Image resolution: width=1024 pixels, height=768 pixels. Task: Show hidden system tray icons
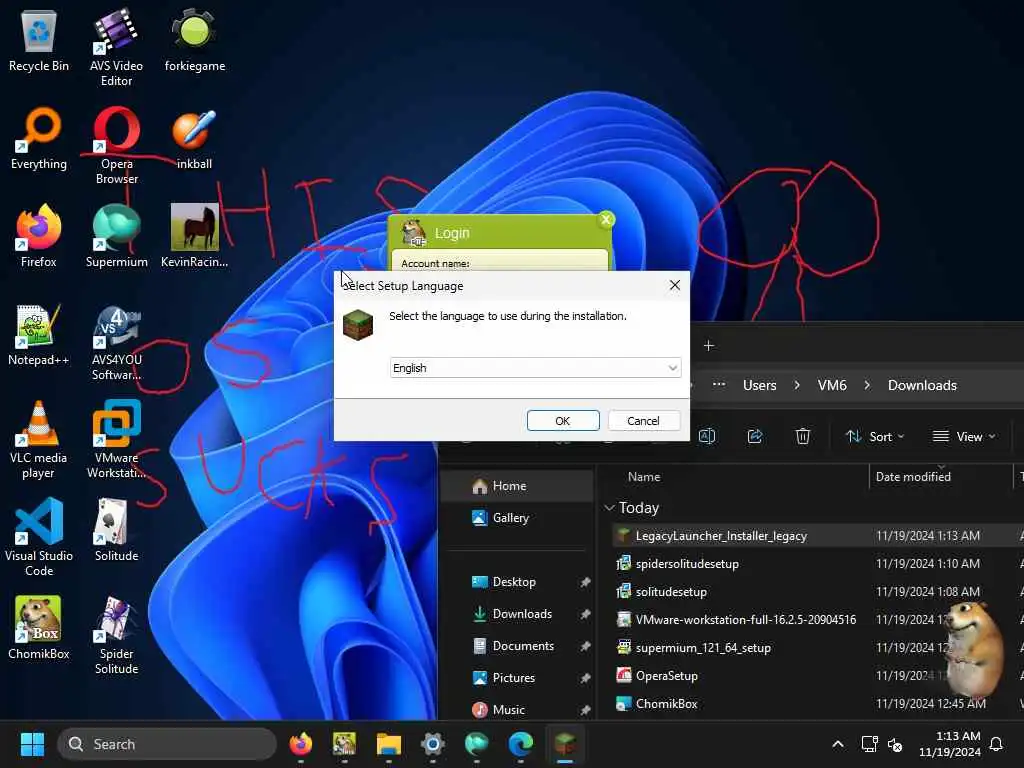(838, 744)
